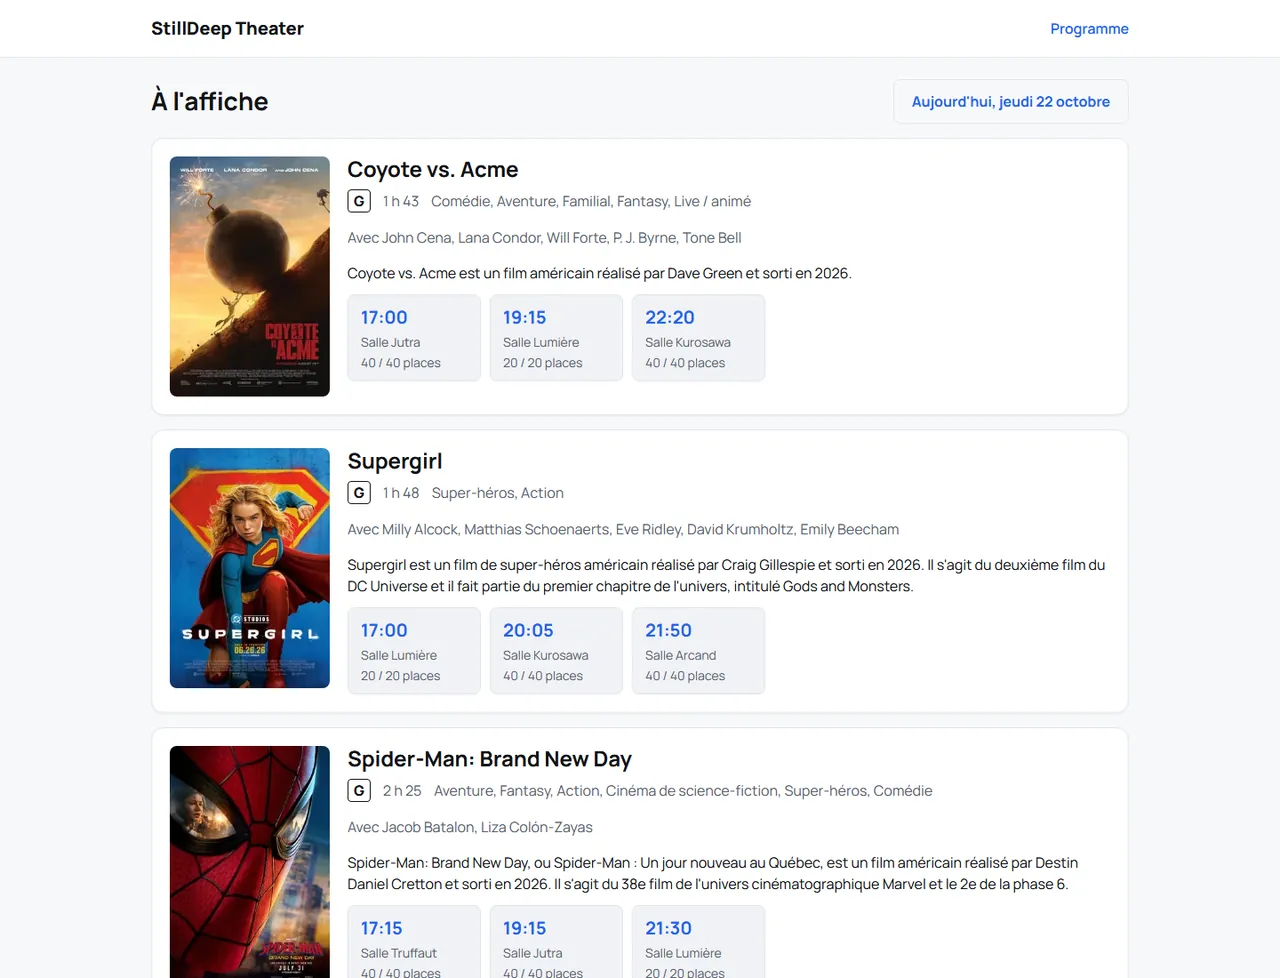Book Supergirl 20:05 in Salle Kurosawa

tap(556, 650)
